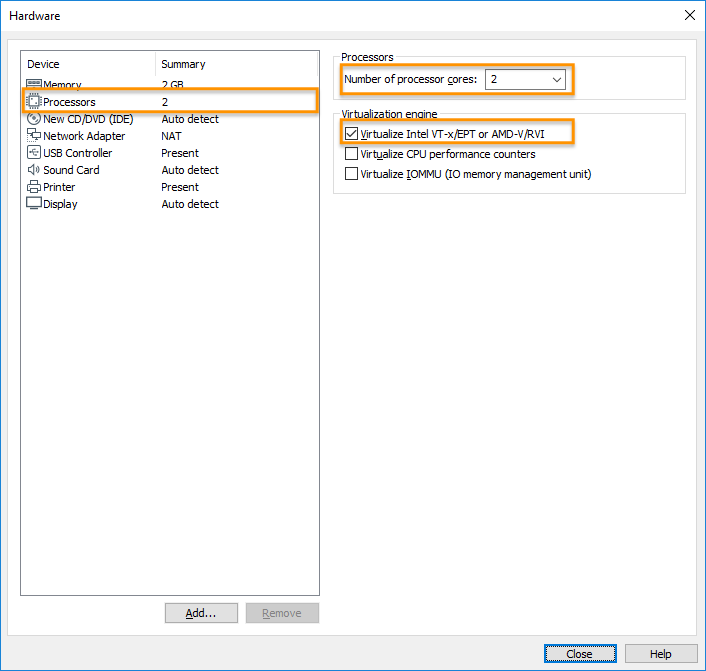706x671 pixels.
Task: Enable Virtualize IOMMU checkbox
Action: point(351,173)
